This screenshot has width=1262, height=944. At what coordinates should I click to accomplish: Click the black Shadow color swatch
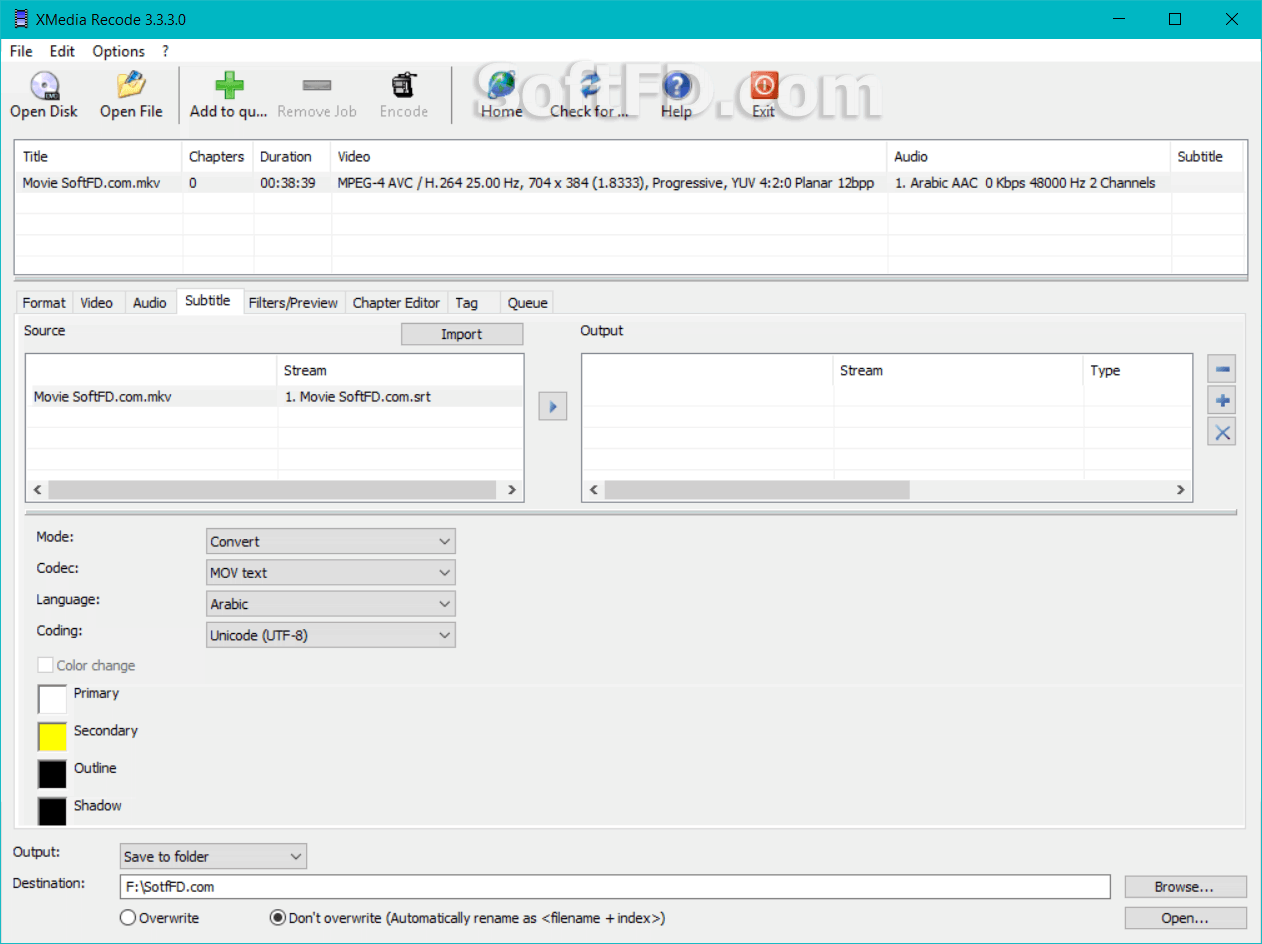[52, 811]
